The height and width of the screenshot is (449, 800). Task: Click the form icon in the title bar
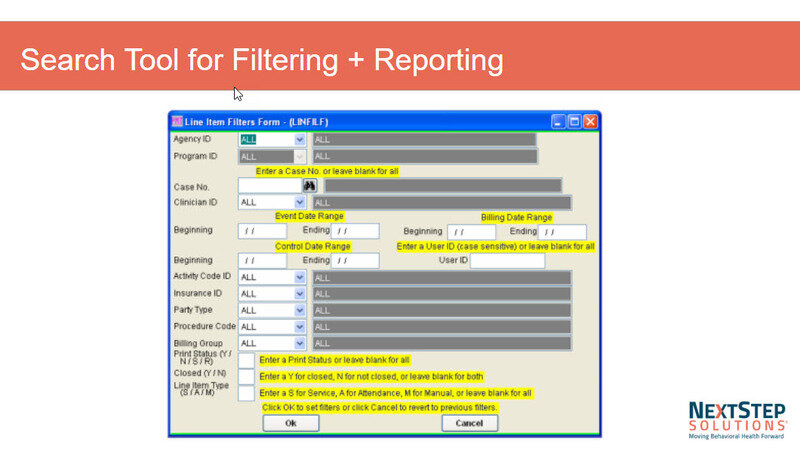coord(178,121)
